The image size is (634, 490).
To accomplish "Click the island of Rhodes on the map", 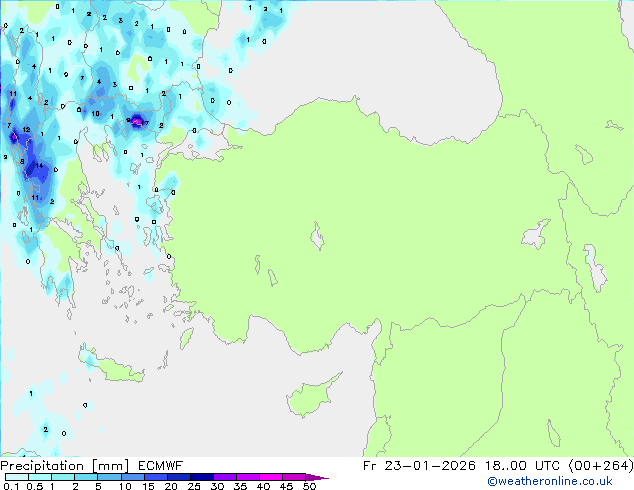I will [x=186, y=338].
